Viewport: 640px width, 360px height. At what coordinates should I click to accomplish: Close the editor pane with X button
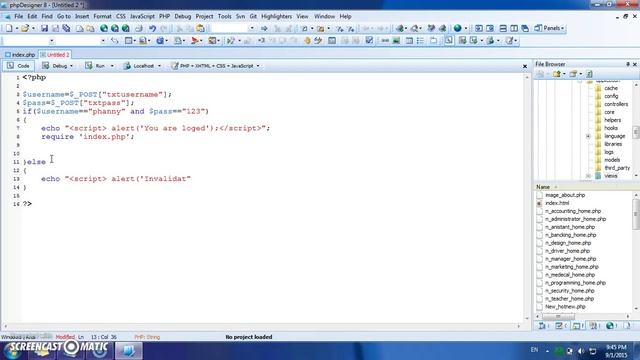(x=525, y=66)
